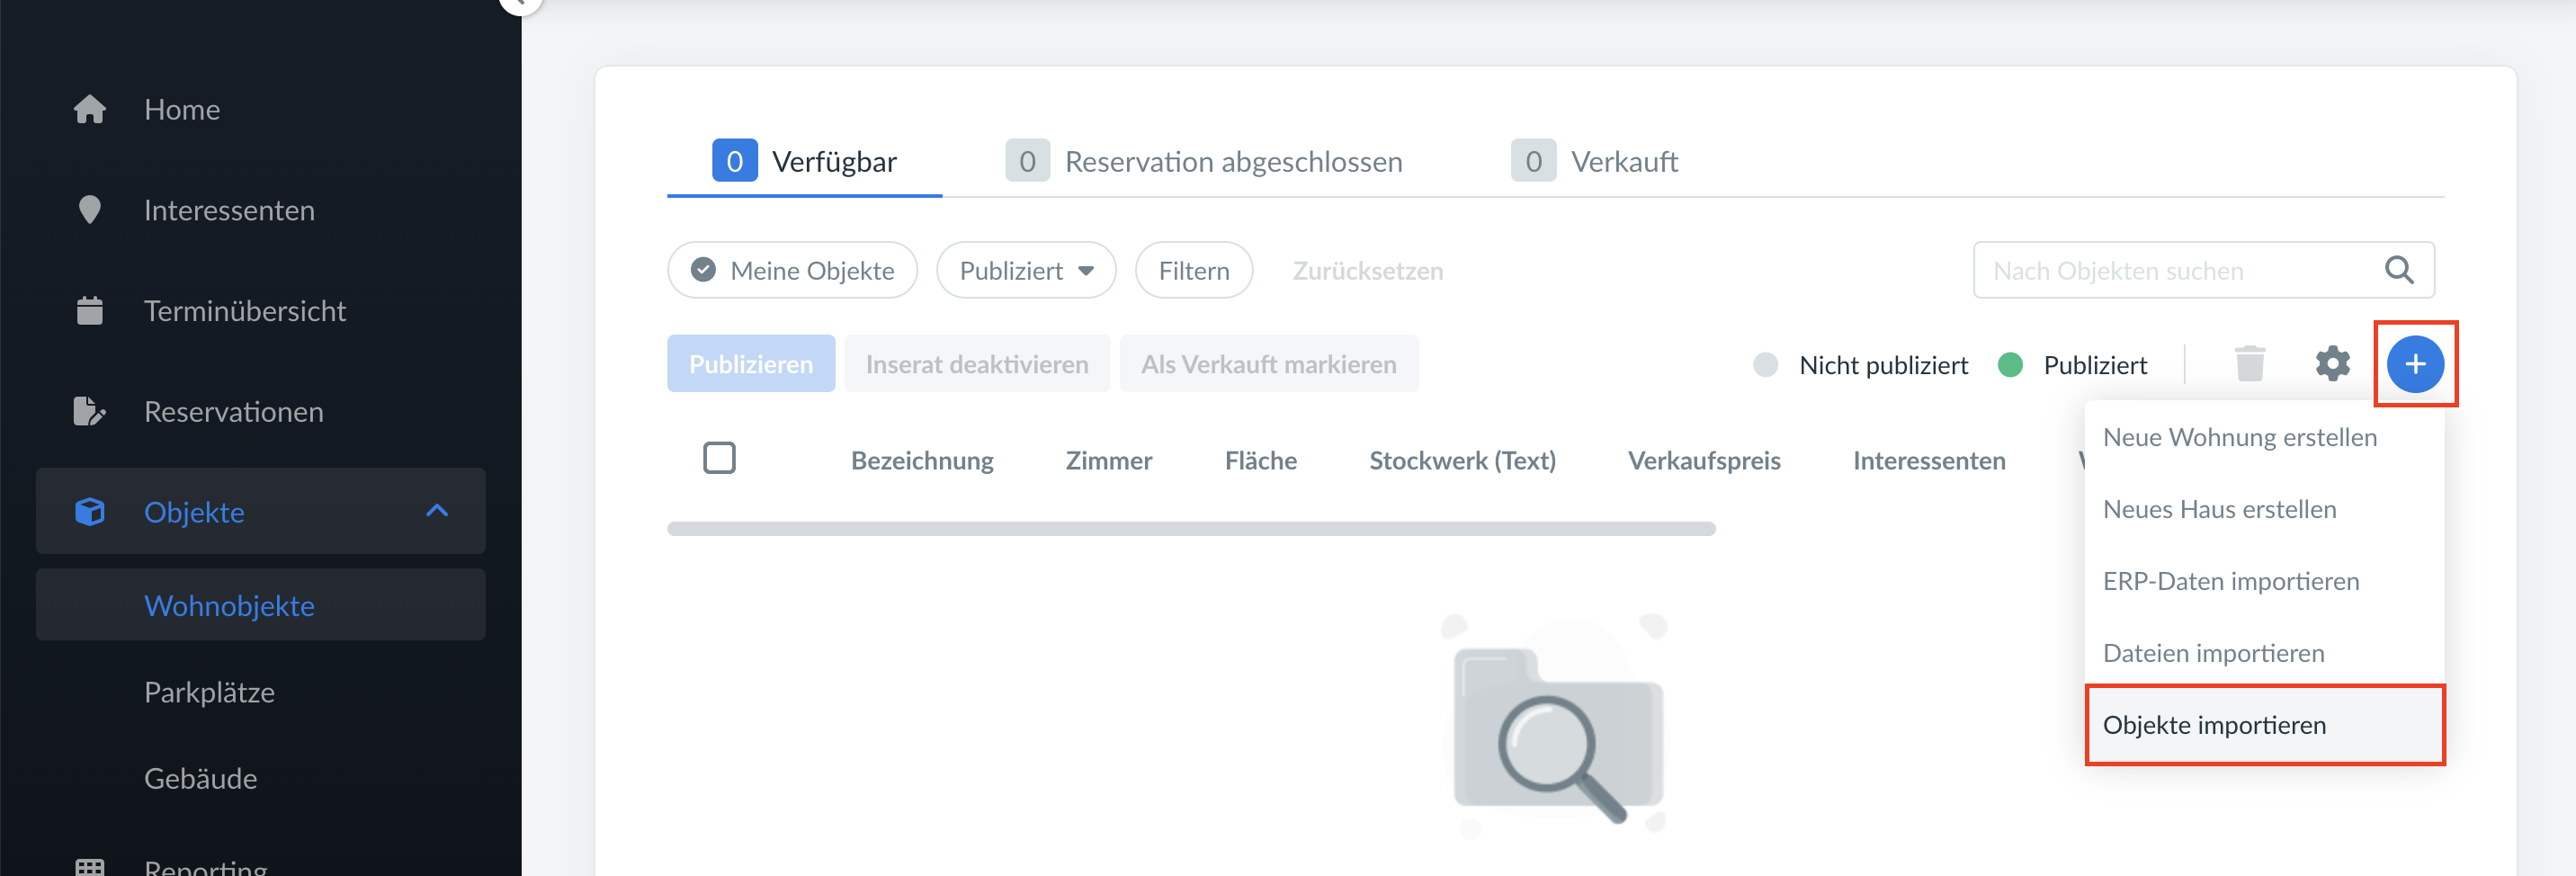Screen dimensions: 2576x876
Task: Click the Inserat deaktivieren button
Action: click(x=977, y=363)
